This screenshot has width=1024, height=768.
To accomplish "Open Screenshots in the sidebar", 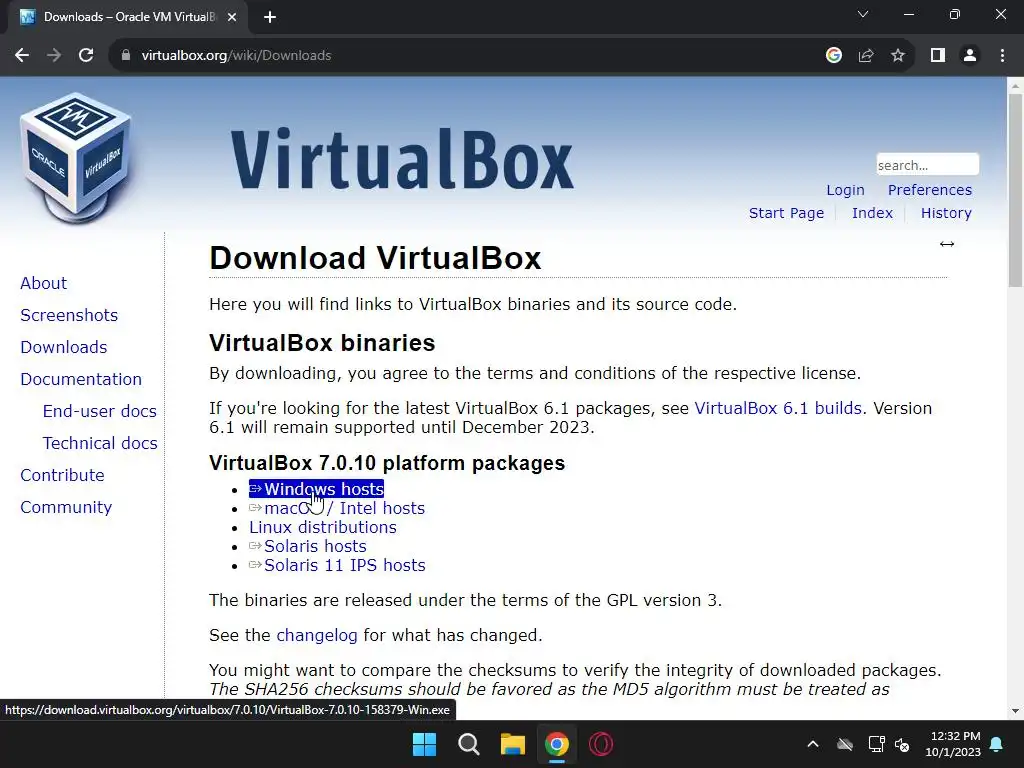I will 69,315.
